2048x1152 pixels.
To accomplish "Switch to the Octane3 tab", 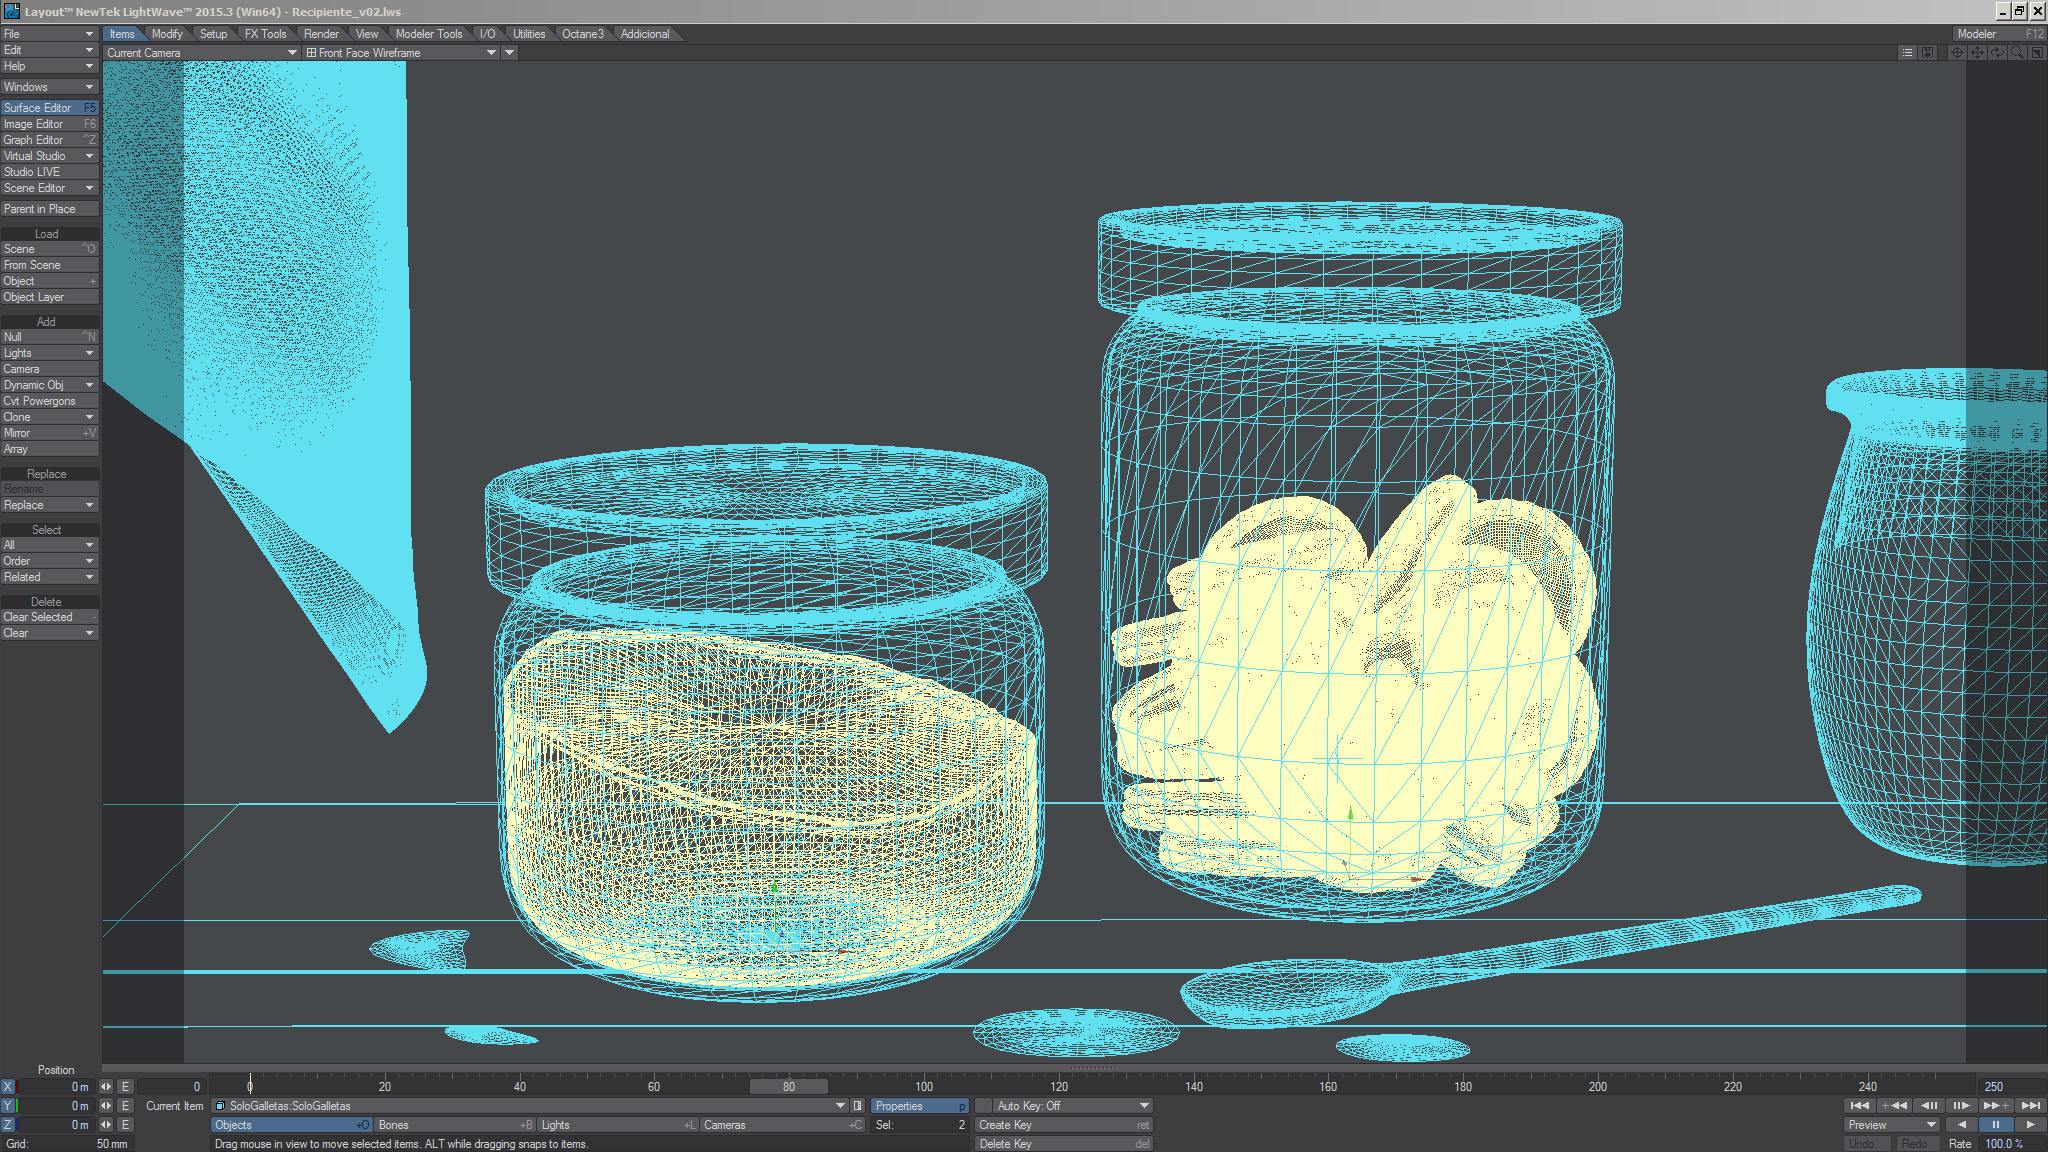I will (x=583, y=34).
